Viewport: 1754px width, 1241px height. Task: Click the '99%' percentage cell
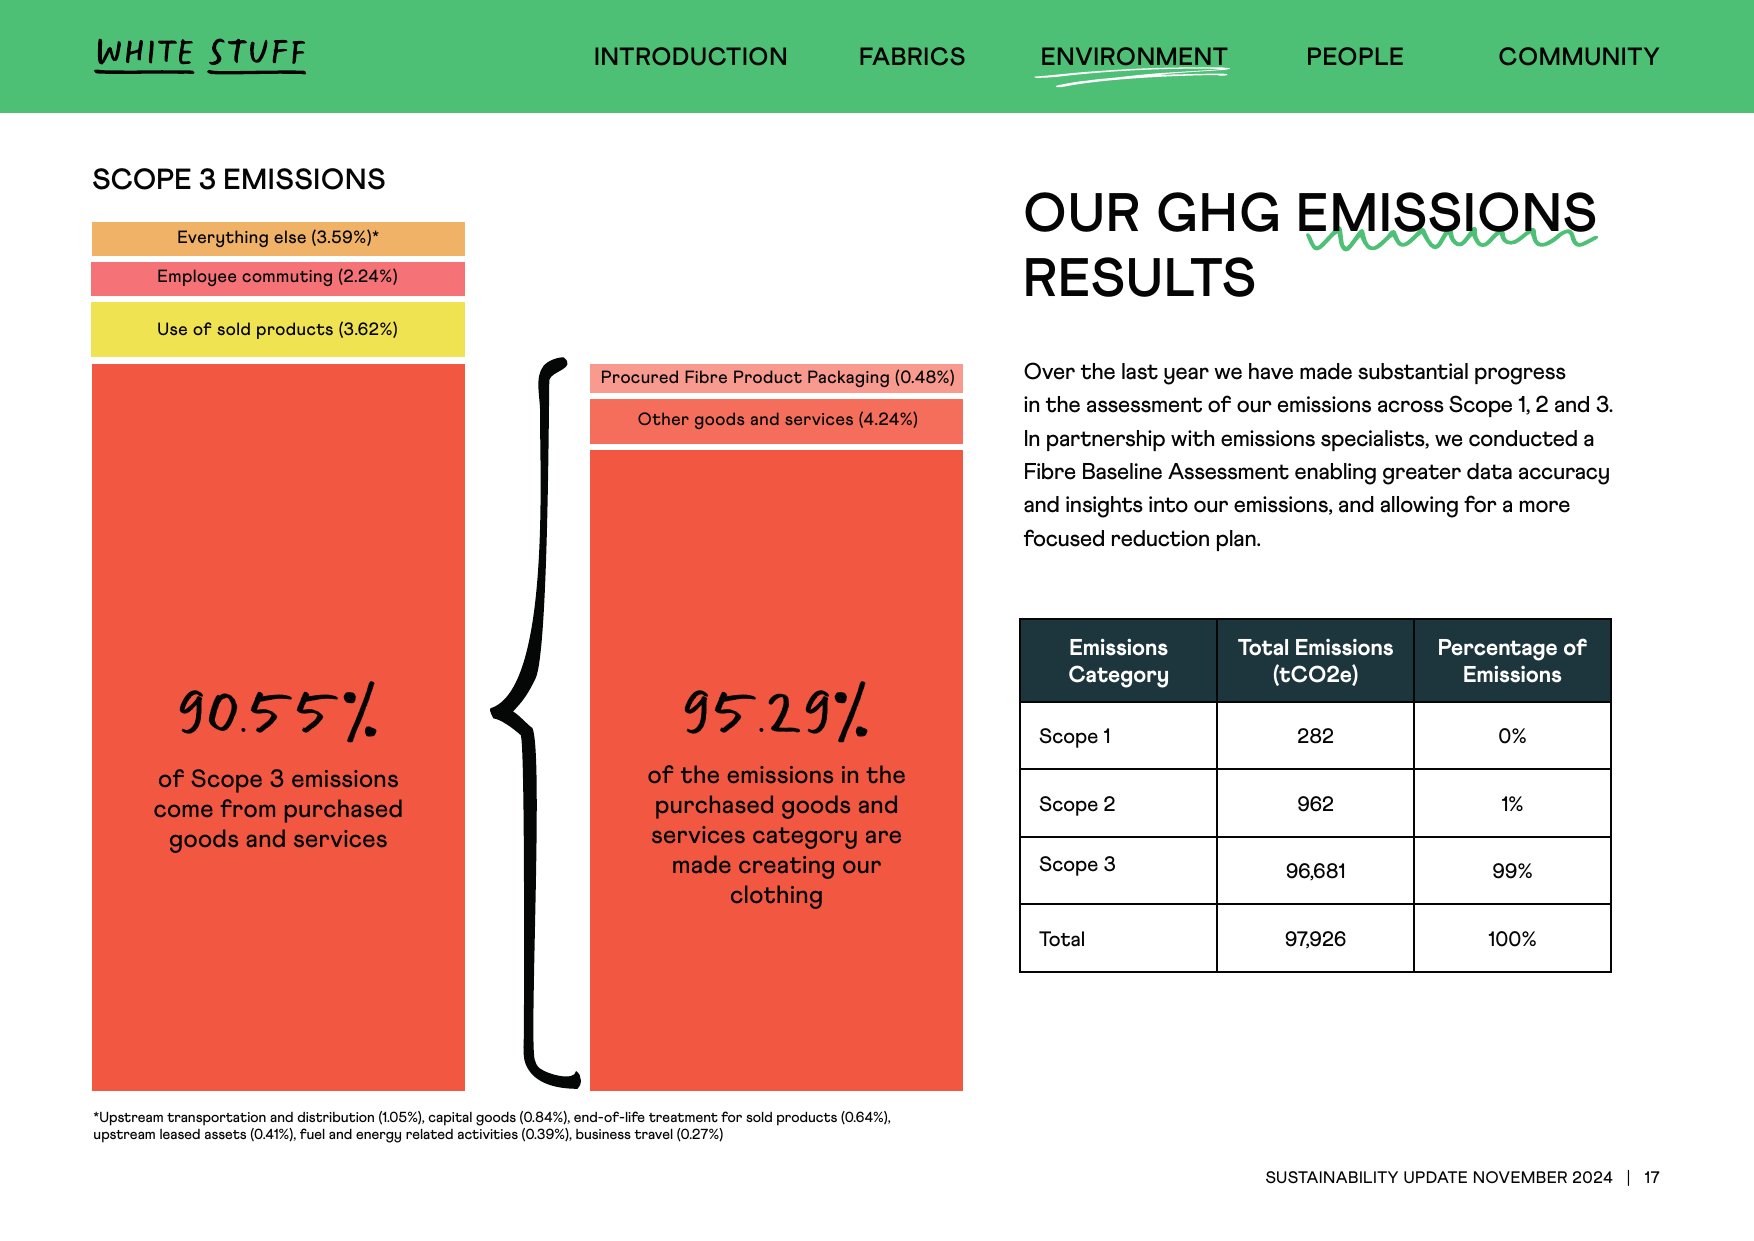tap(1512, 872)
